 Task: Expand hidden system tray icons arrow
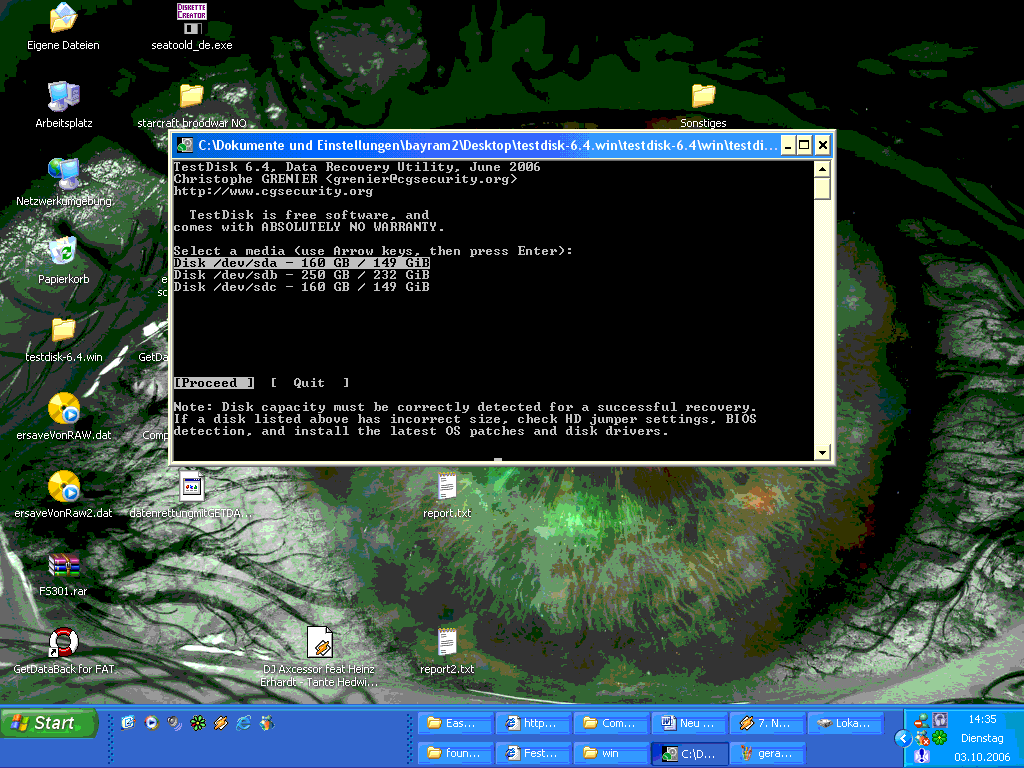[x=903, y=738]
